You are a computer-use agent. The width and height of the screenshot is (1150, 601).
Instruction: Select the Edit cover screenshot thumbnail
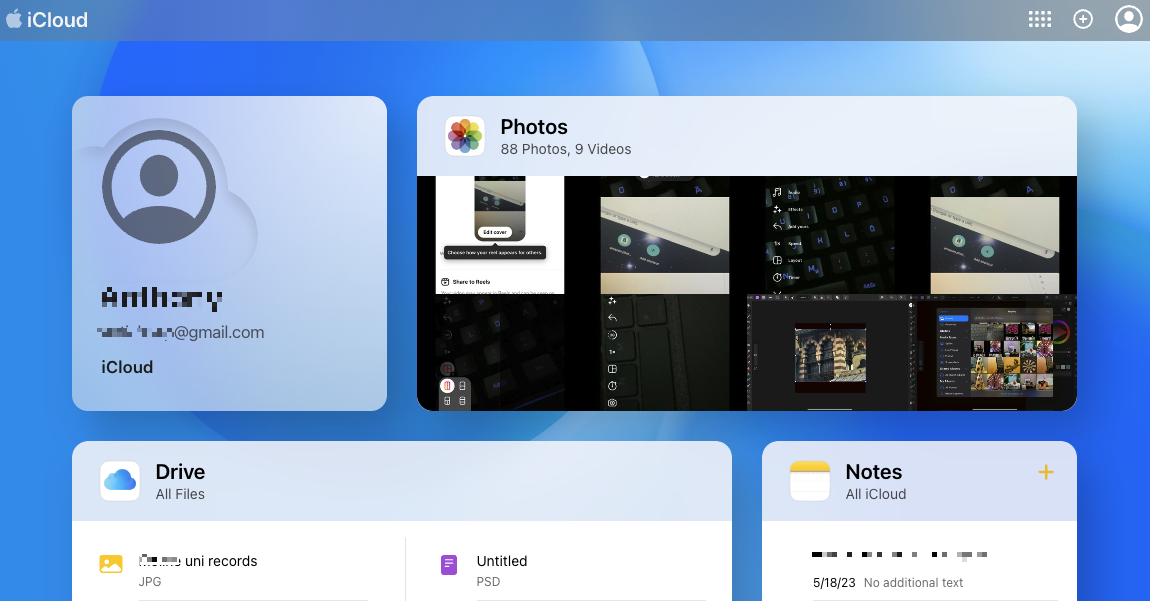500,235
